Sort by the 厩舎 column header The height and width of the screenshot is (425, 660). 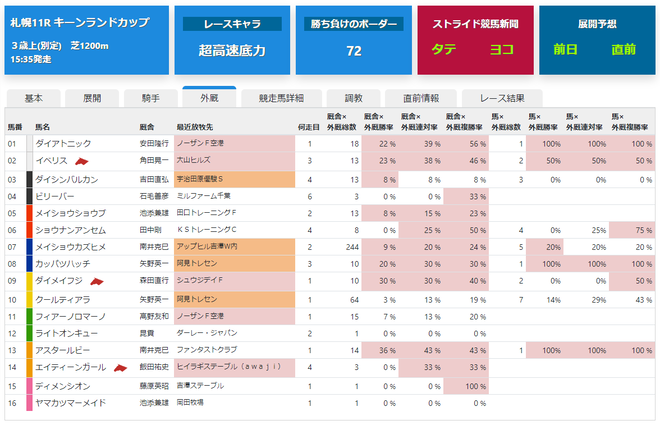point(147,127)
